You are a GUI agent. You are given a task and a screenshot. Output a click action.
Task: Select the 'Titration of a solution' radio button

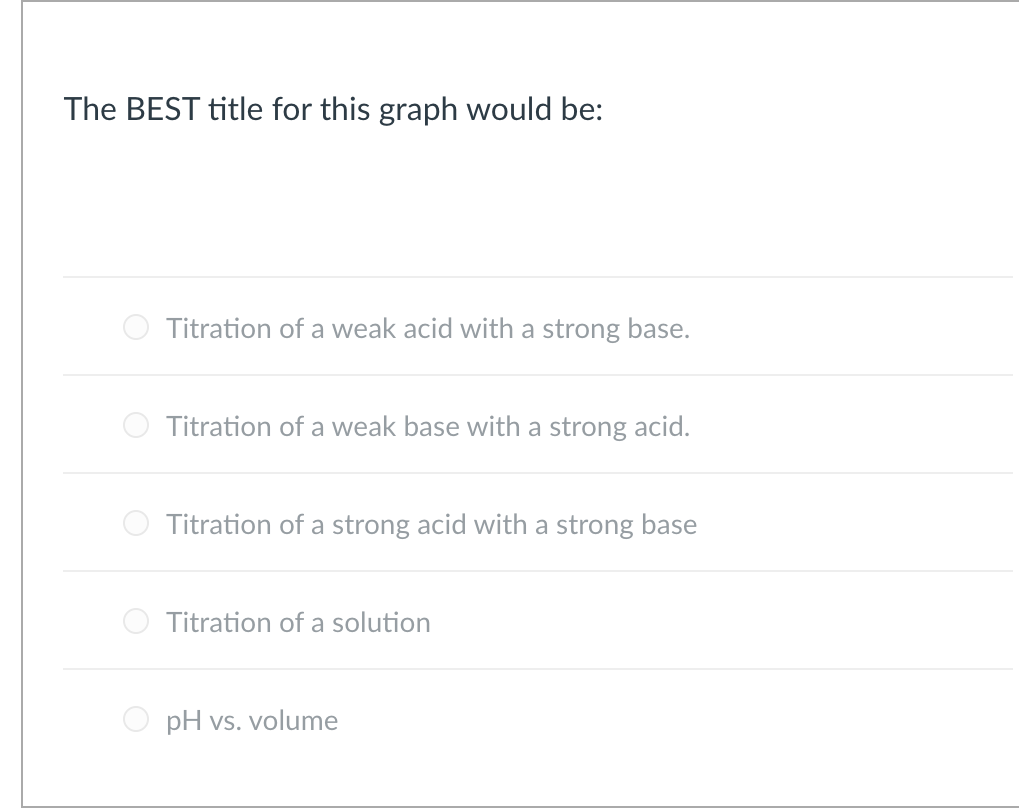tap(136, 621)
